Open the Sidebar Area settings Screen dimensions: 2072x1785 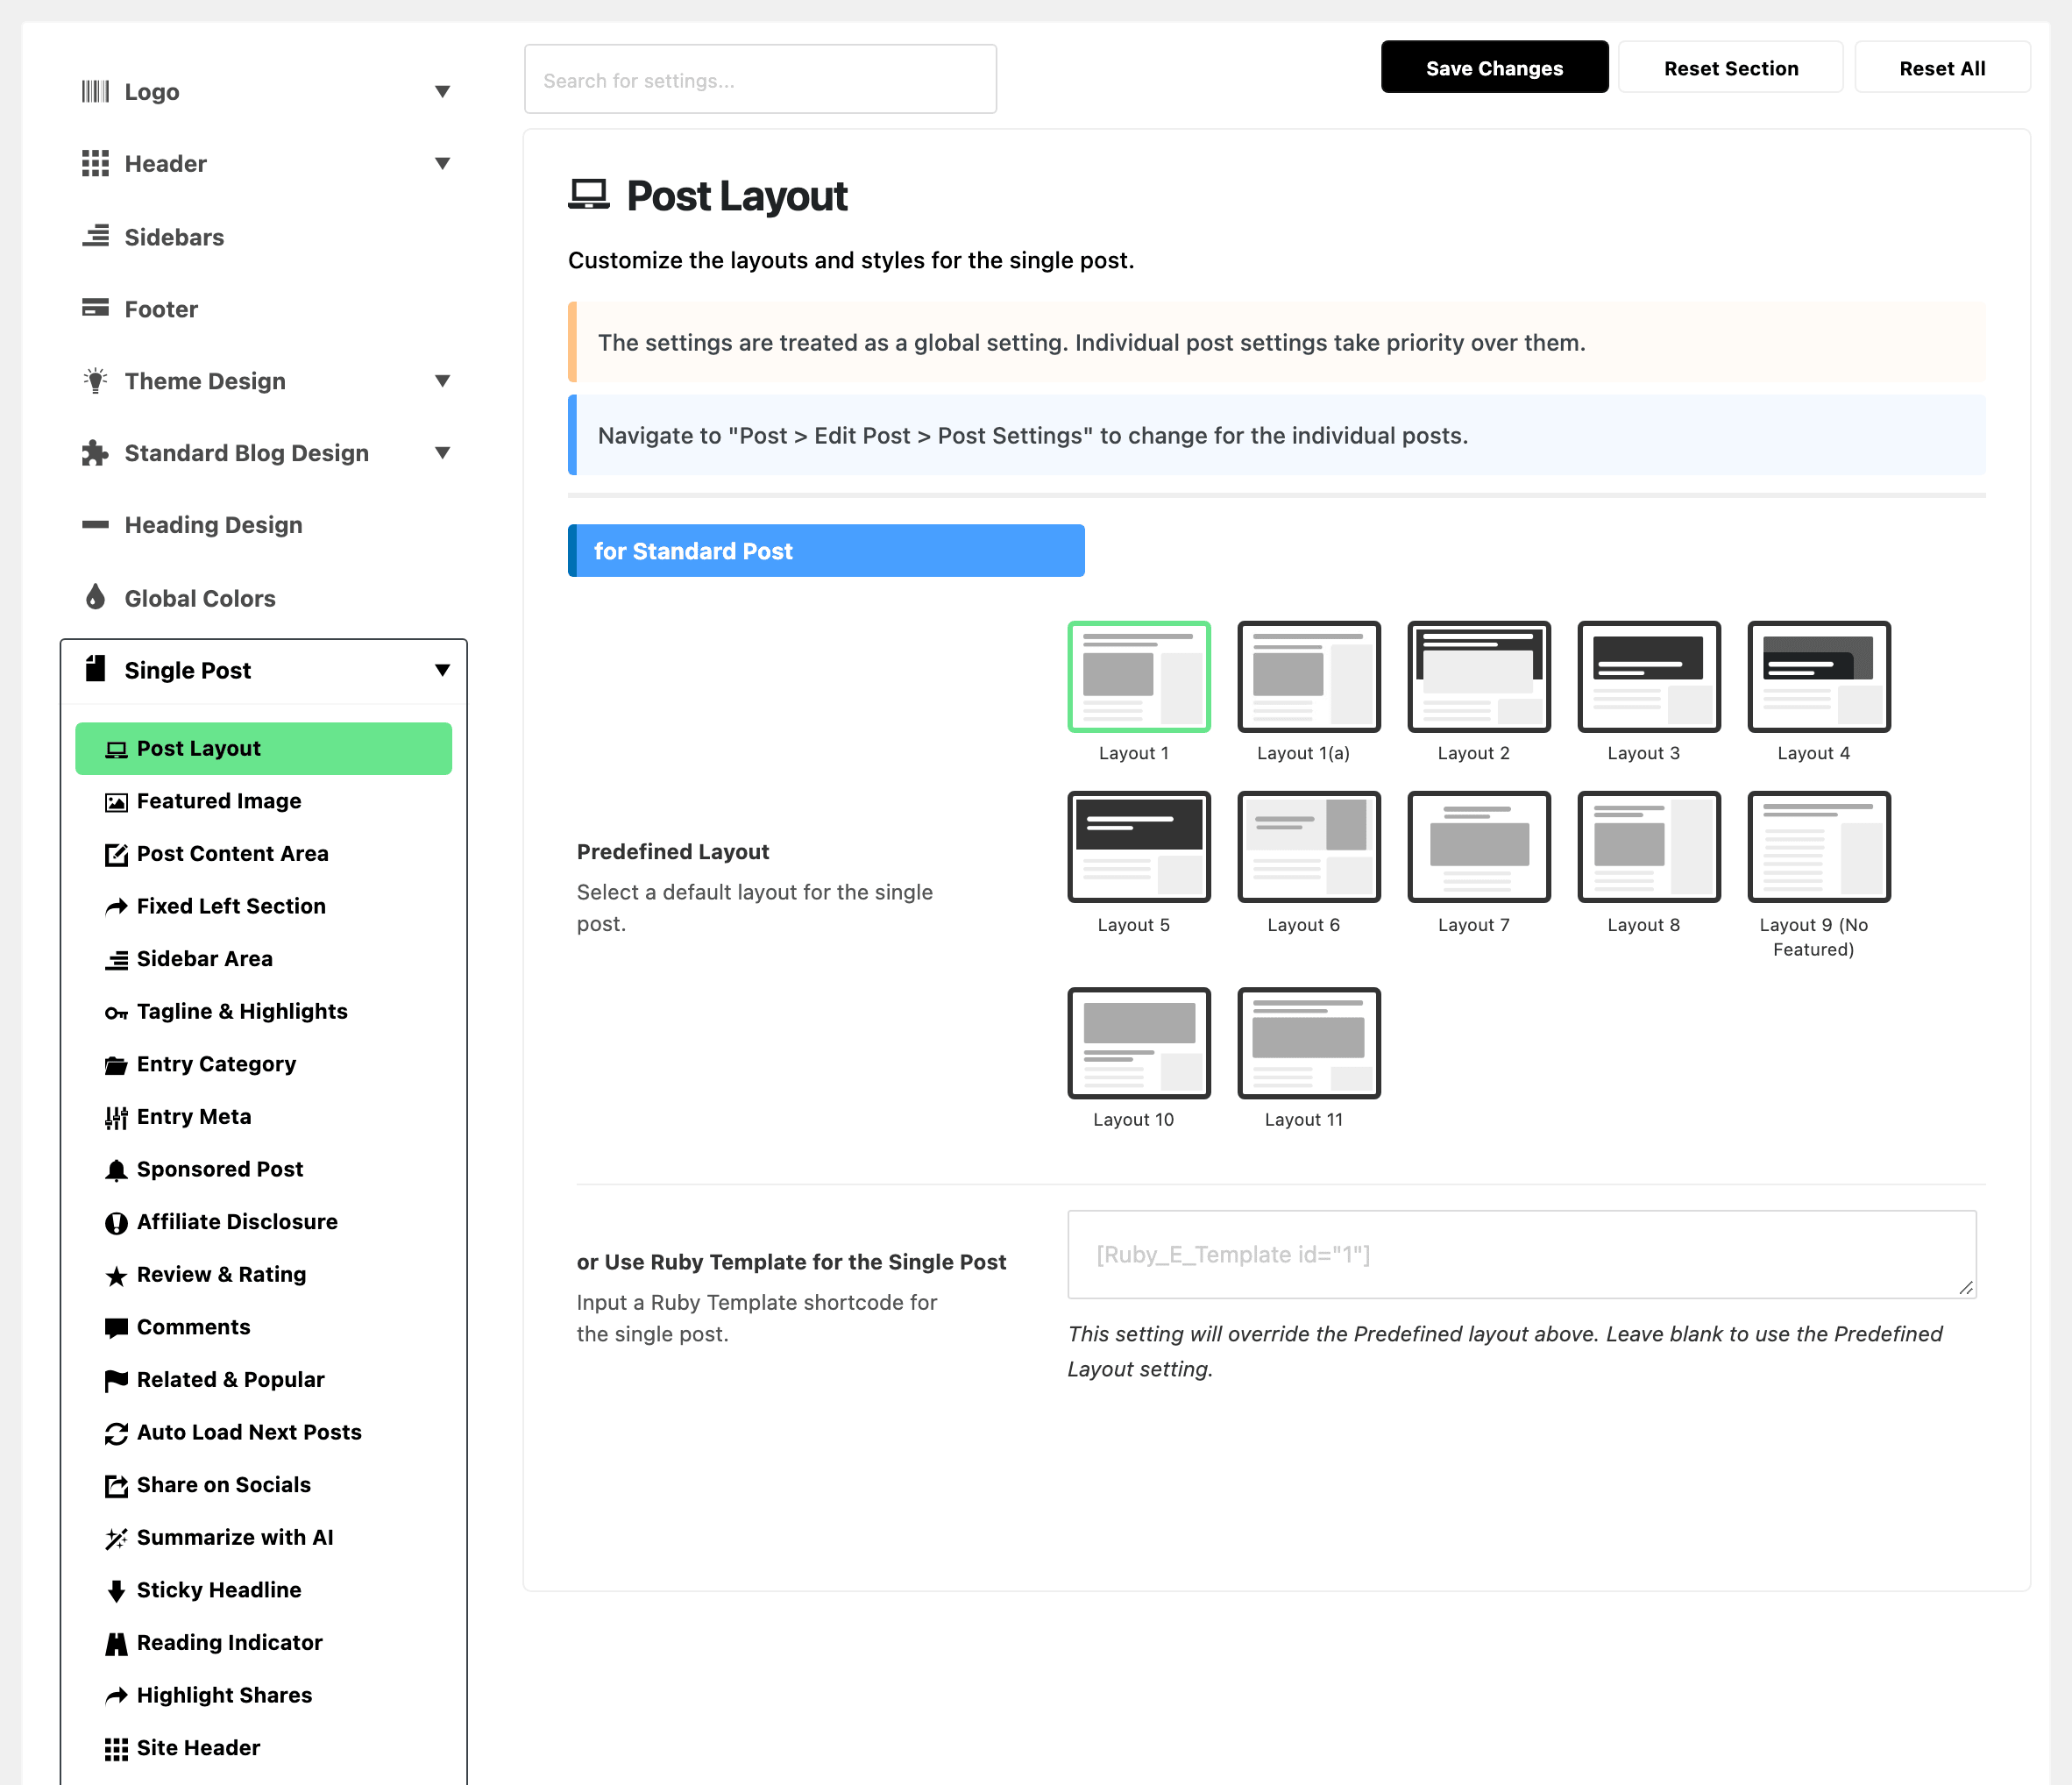[264, 959]
